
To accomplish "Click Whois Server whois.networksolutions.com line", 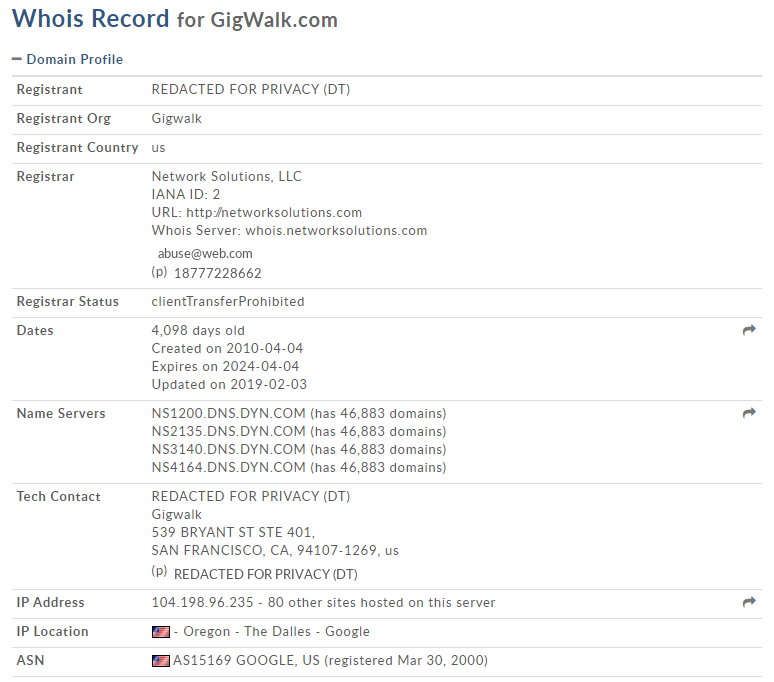I will click(289, 231).
